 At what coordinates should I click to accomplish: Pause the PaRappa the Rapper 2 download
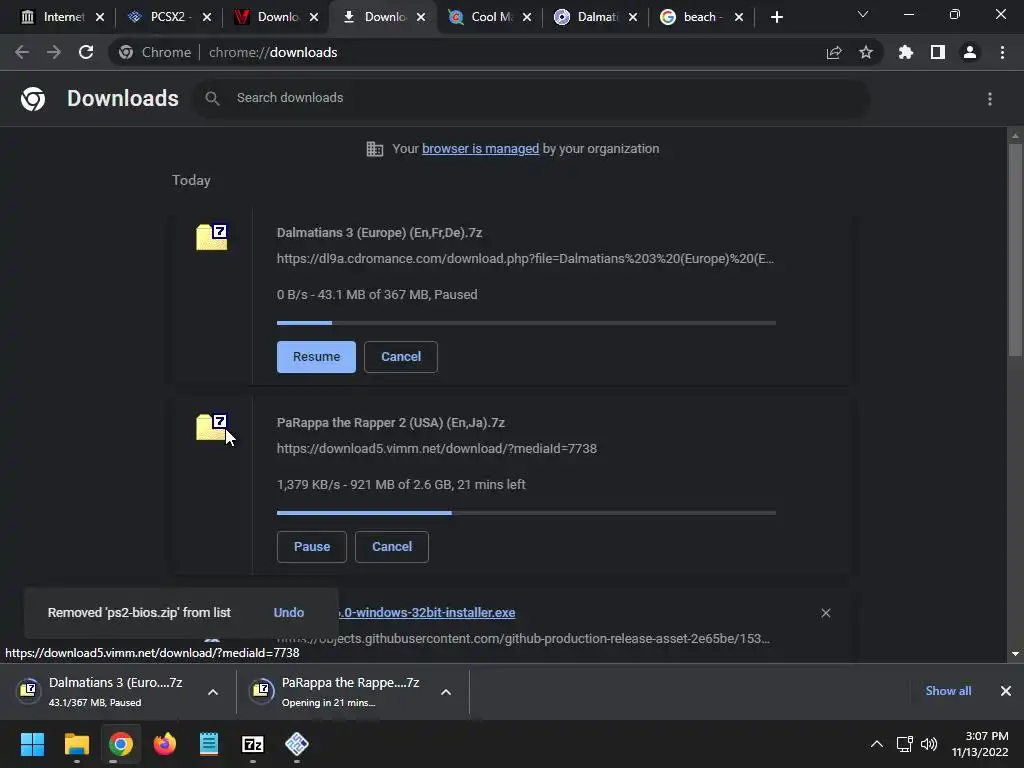click(x=312, y=547)
